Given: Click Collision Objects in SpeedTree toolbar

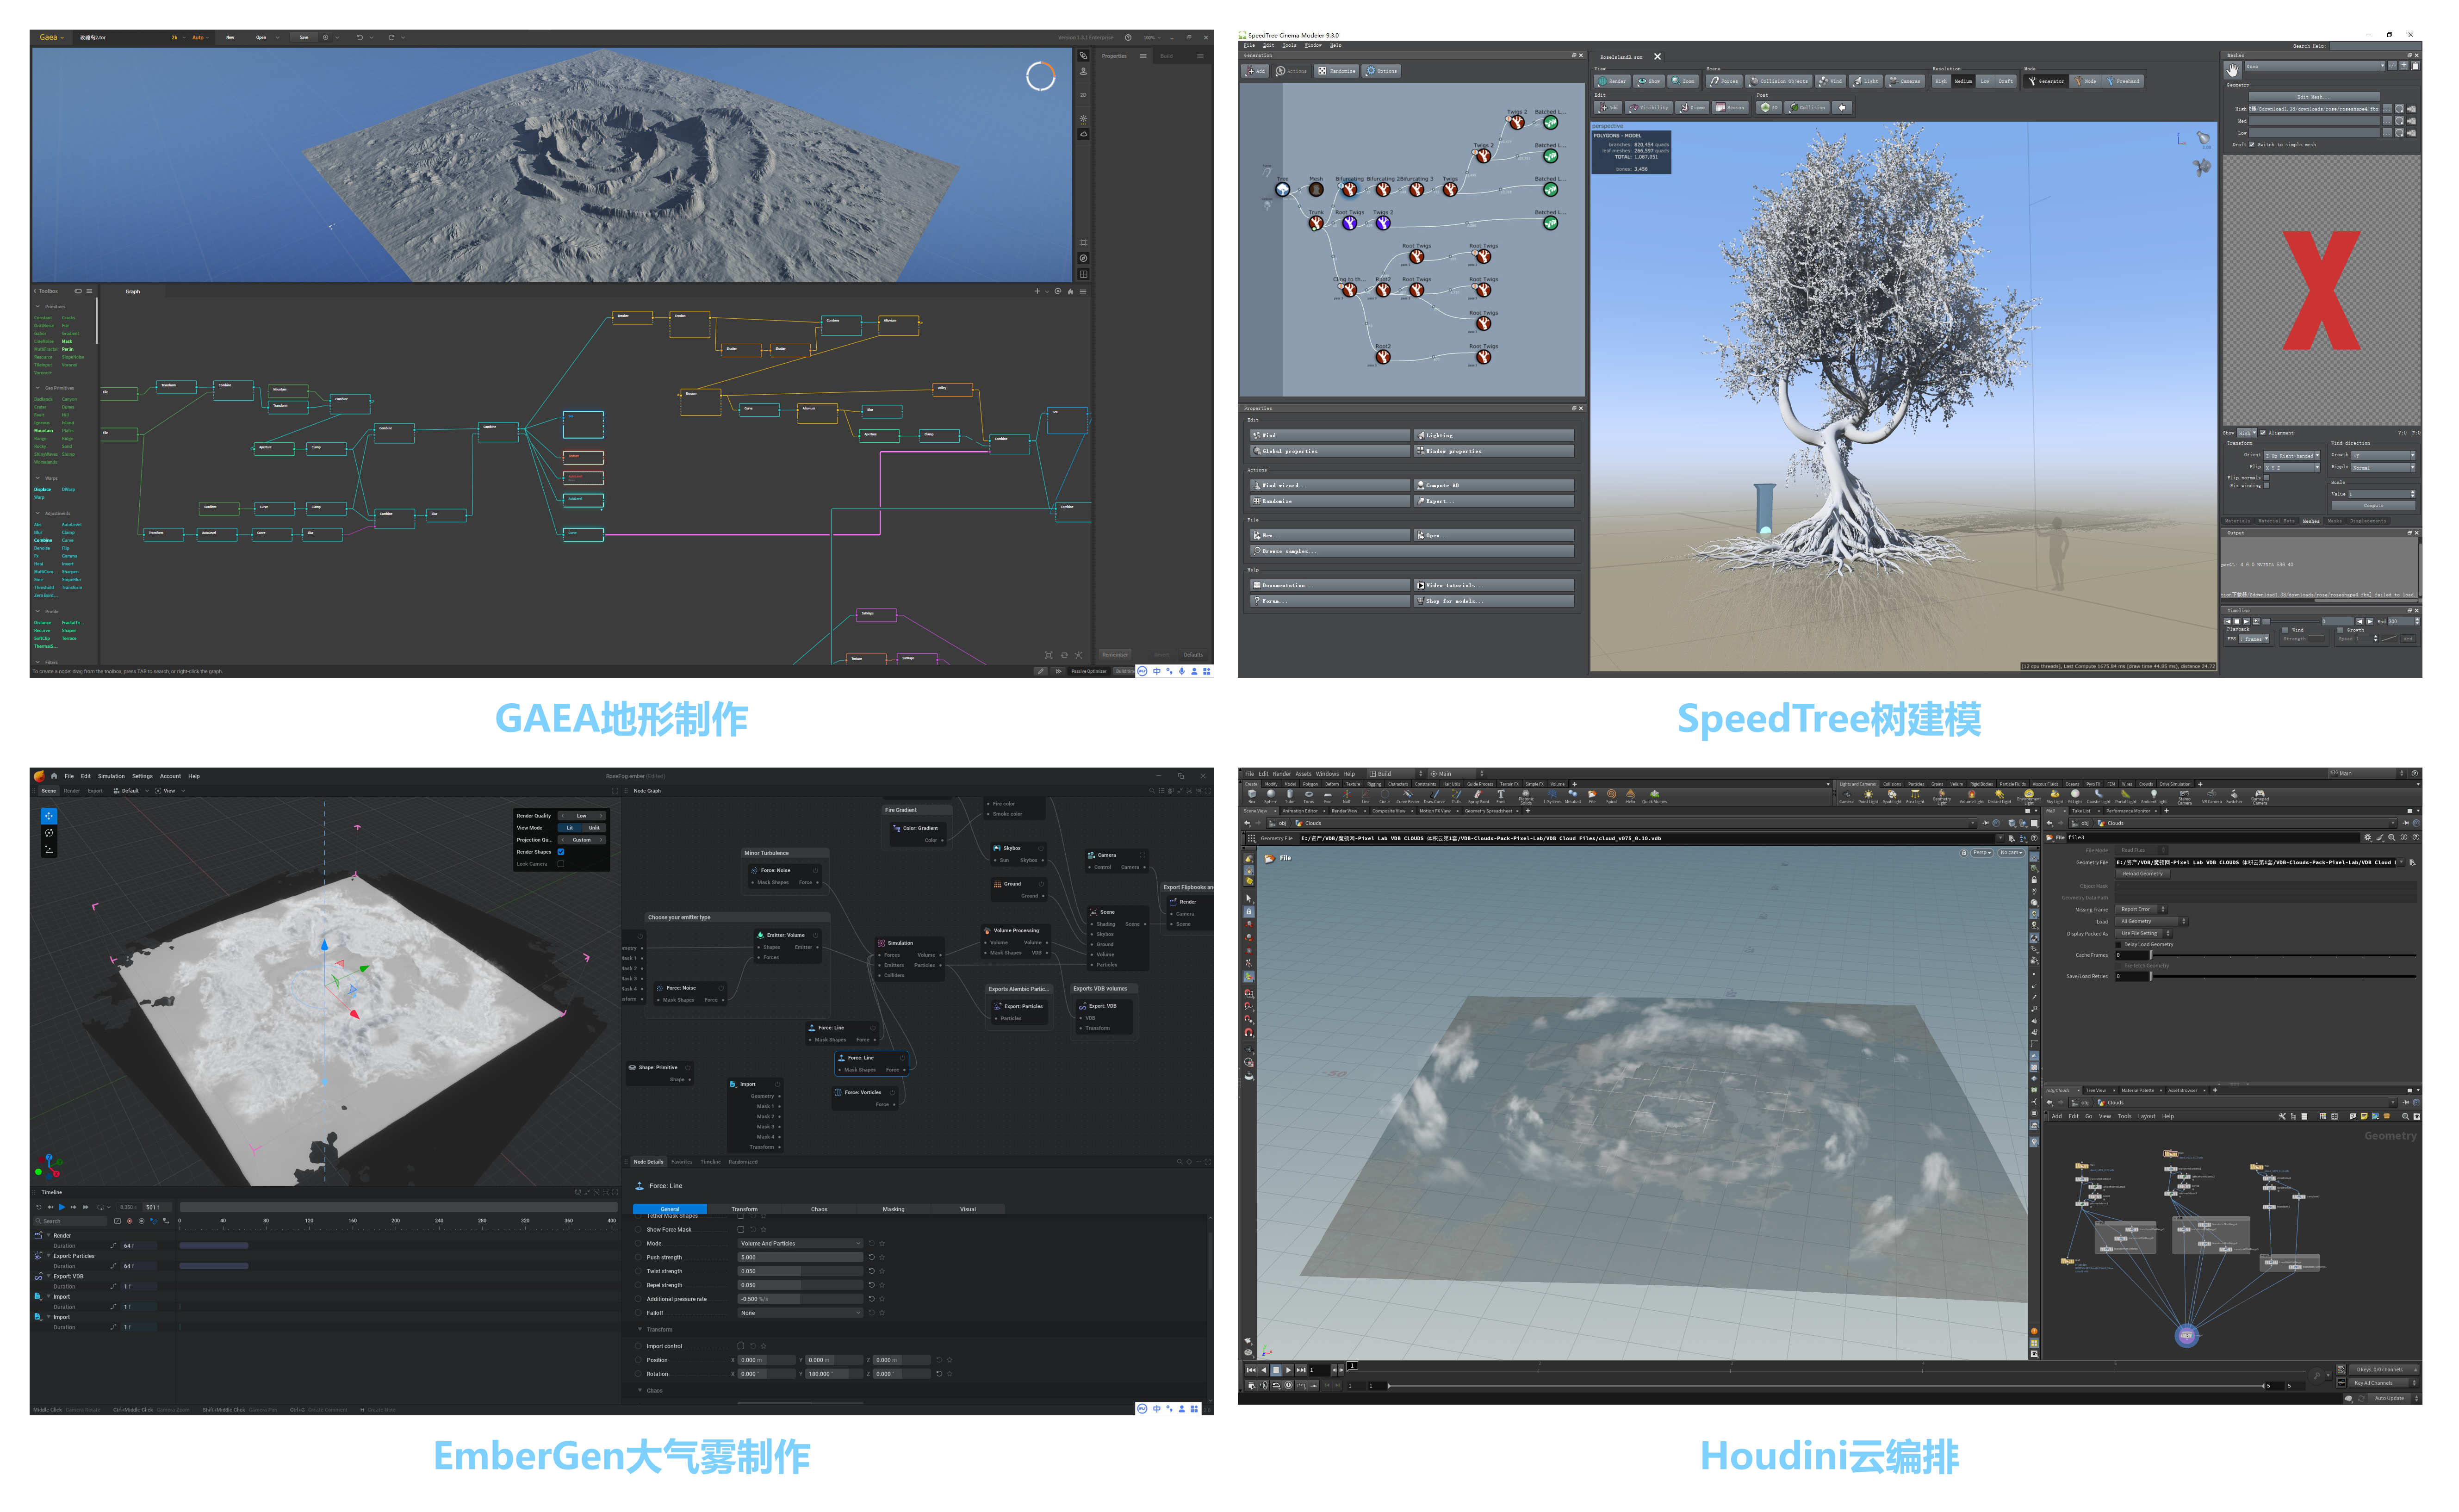Looking at the screenshot, I should coord(1779,82).
